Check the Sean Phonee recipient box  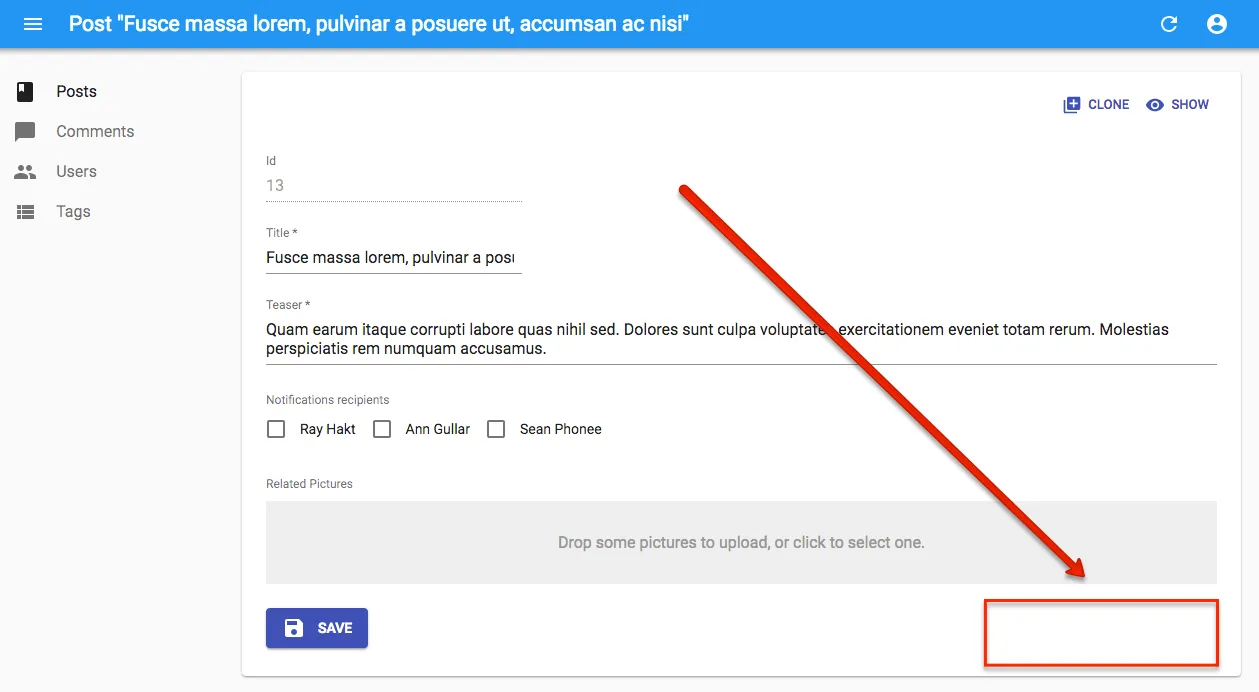[496, 429]
